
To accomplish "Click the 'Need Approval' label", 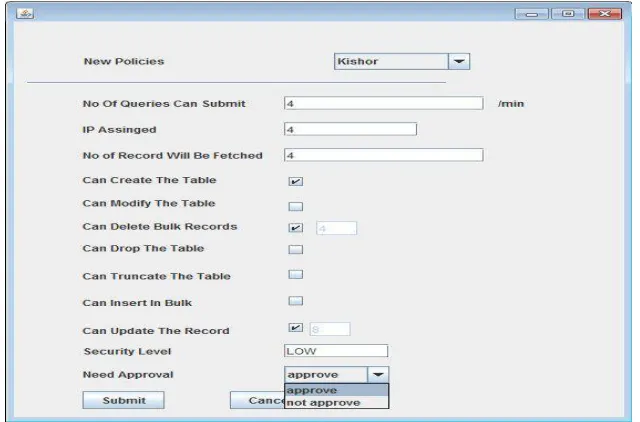I will [x=128, y=375].
